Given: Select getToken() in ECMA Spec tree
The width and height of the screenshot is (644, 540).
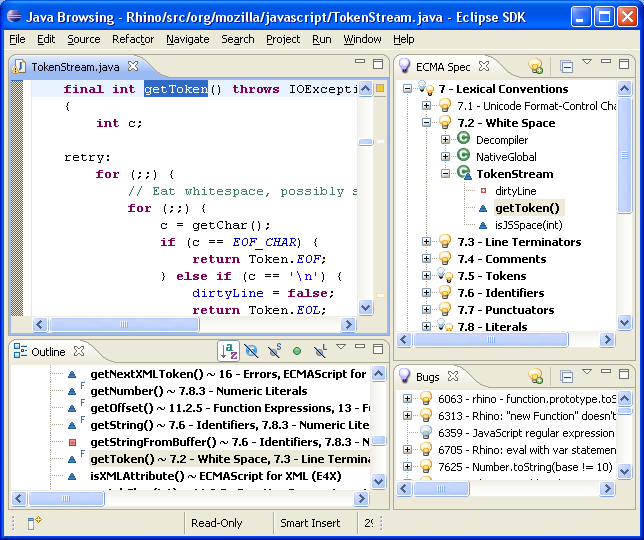Looking at the screenshot, I should point(527,208).
